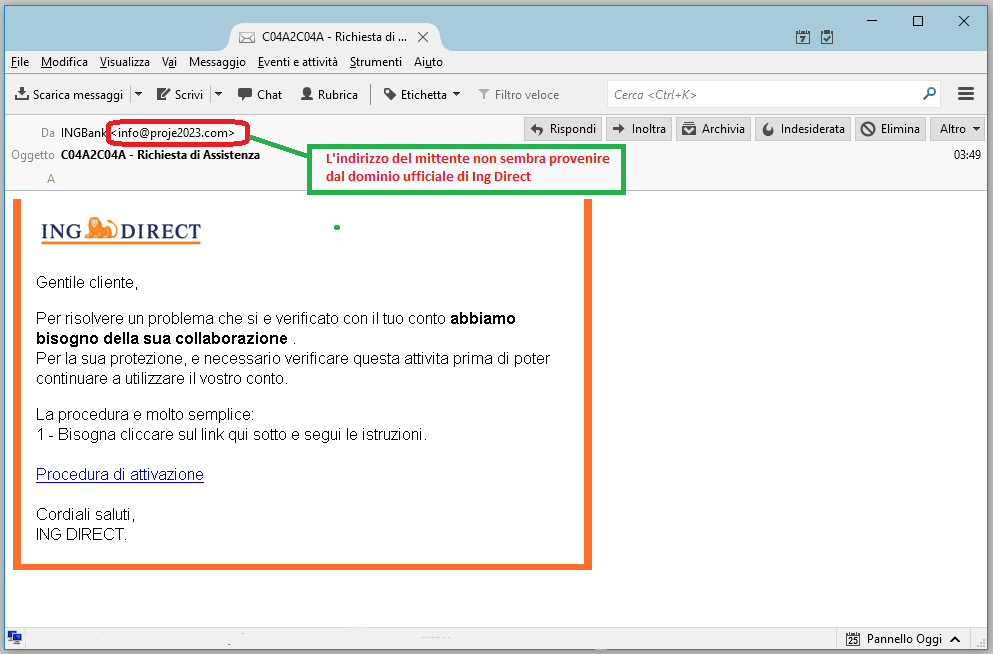The image size is (993, 654).
Task: Open the Vai menu
Action: click(169, 61)
